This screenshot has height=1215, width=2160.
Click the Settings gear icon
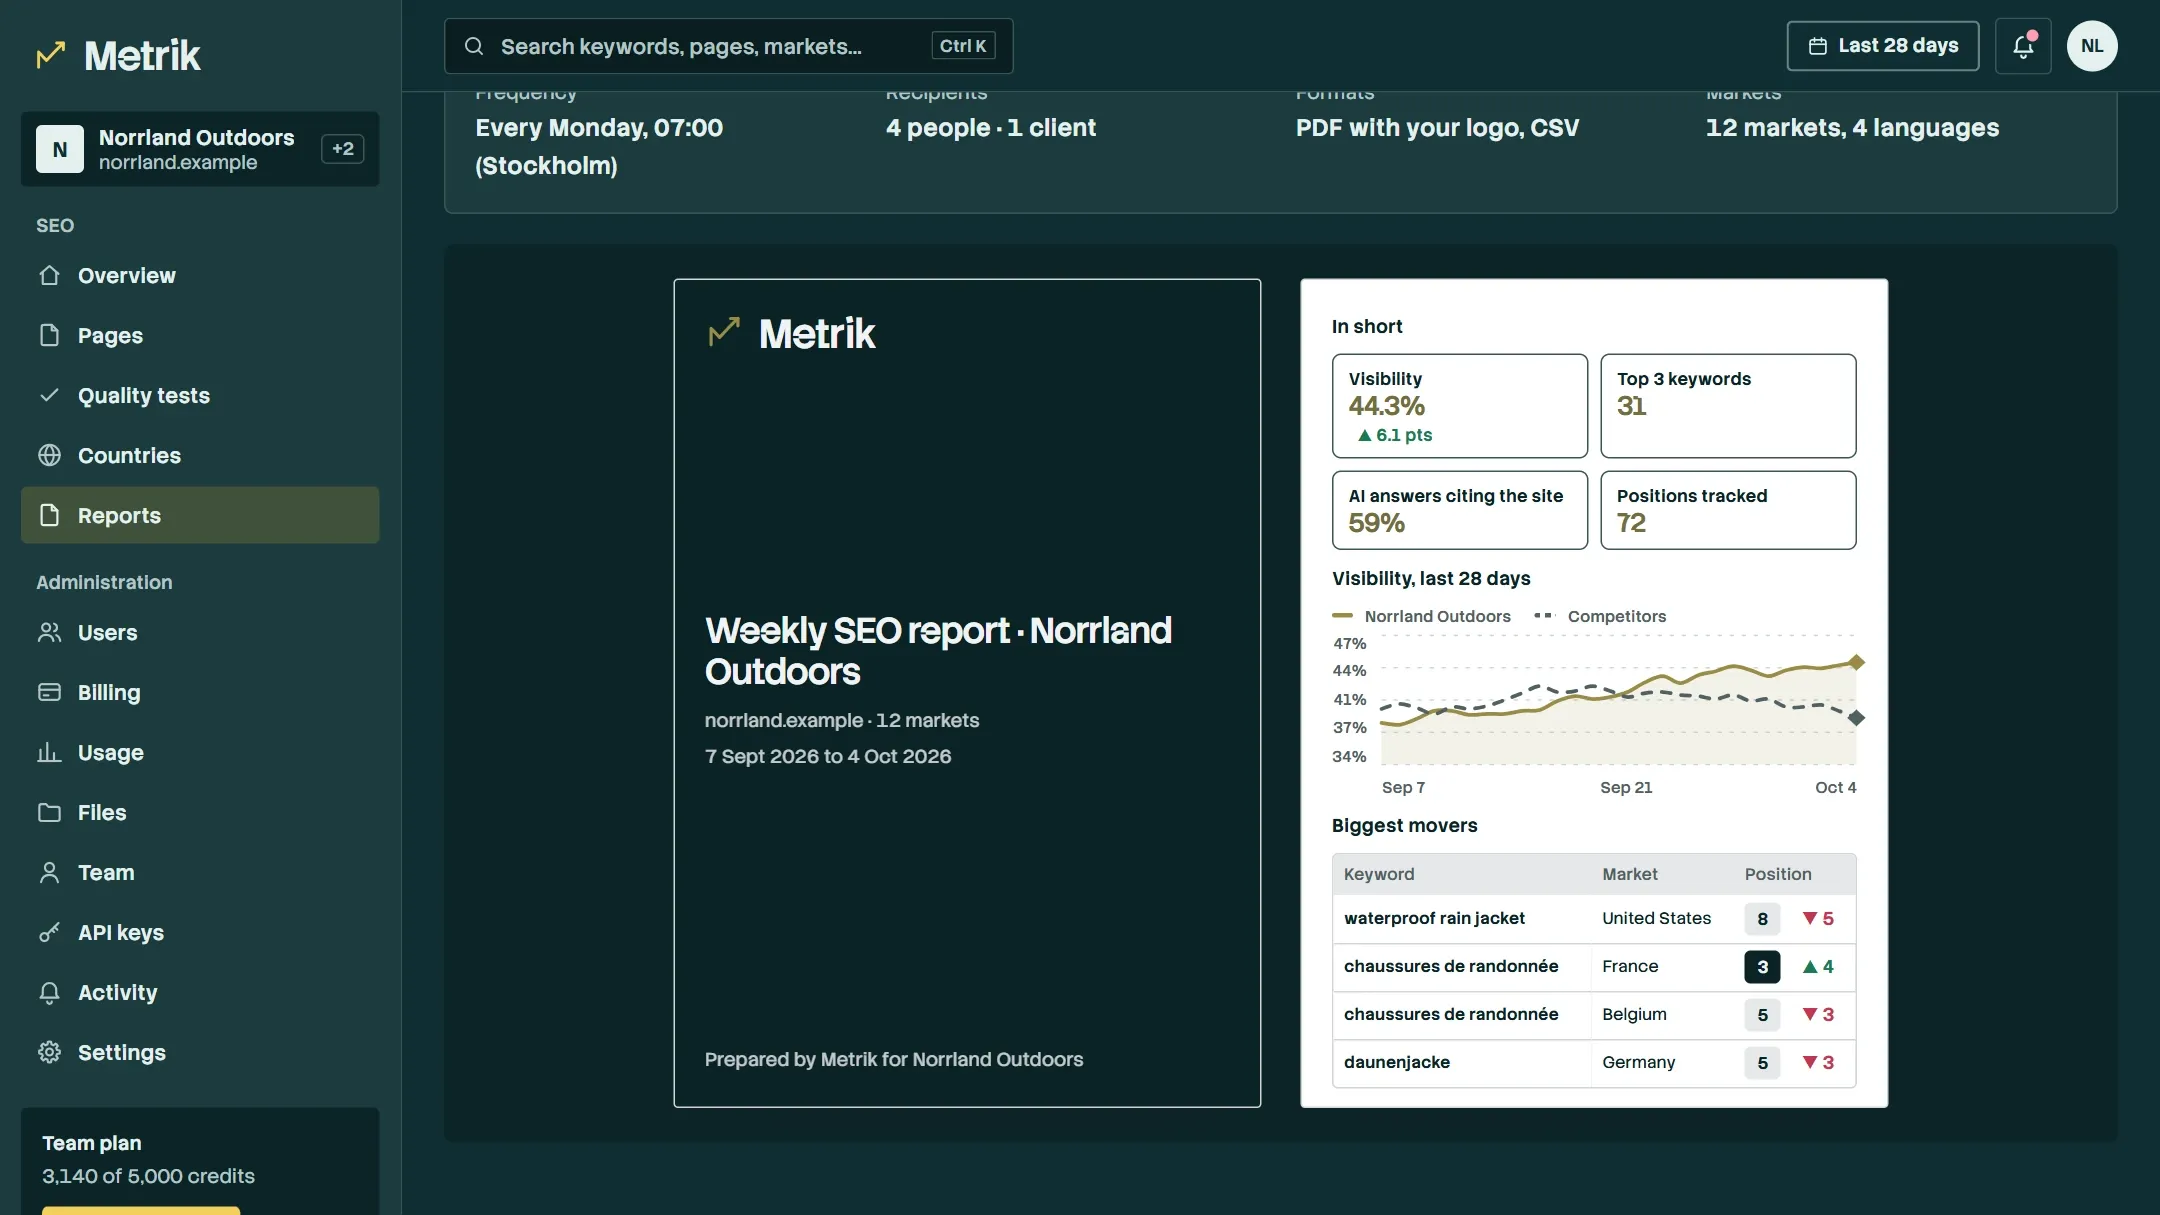click(49, 1052)
